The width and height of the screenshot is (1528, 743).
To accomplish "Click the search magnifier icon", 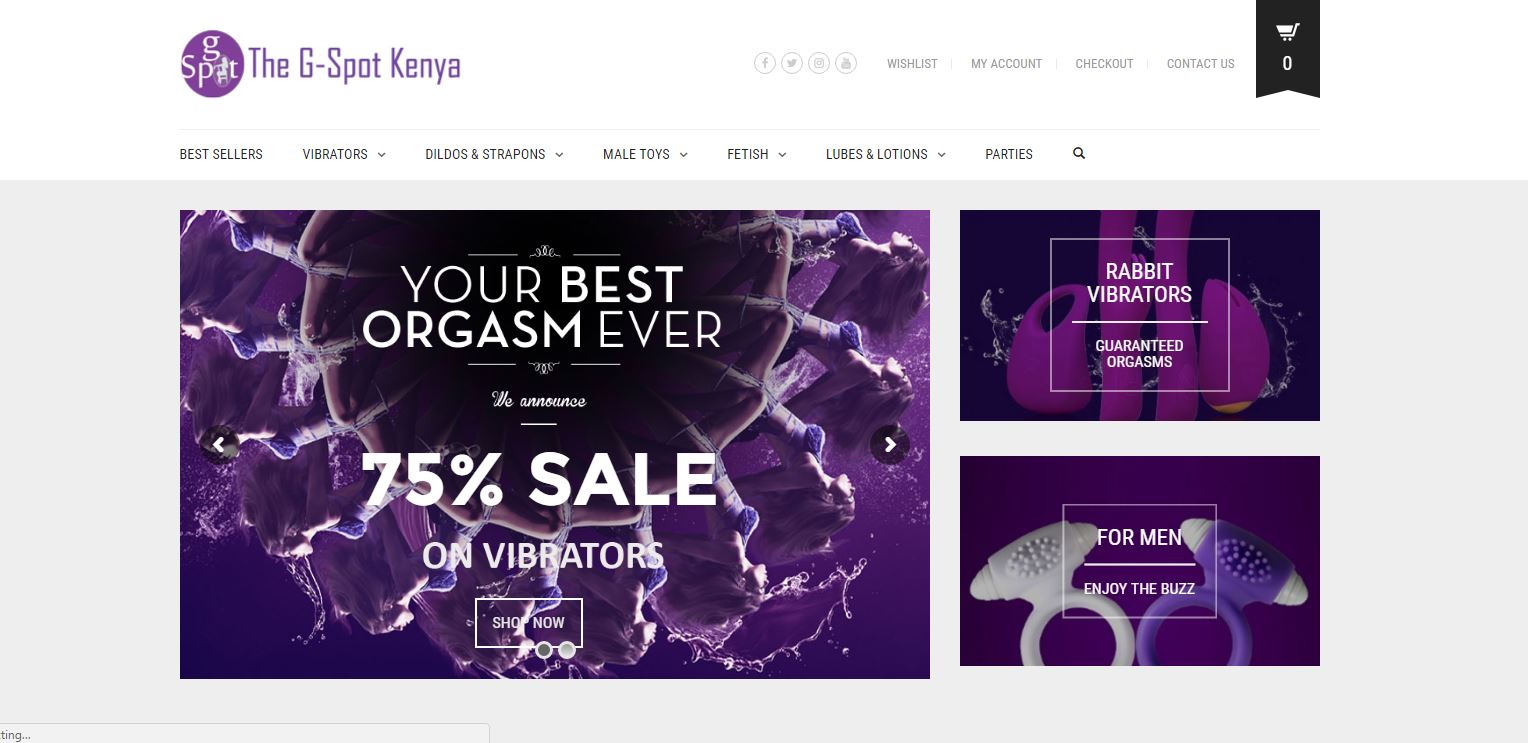I will [x=1079, y=154].
